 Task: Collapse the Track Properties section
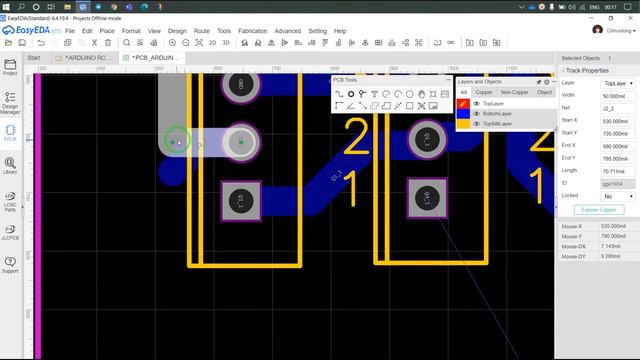pos(563,71)
